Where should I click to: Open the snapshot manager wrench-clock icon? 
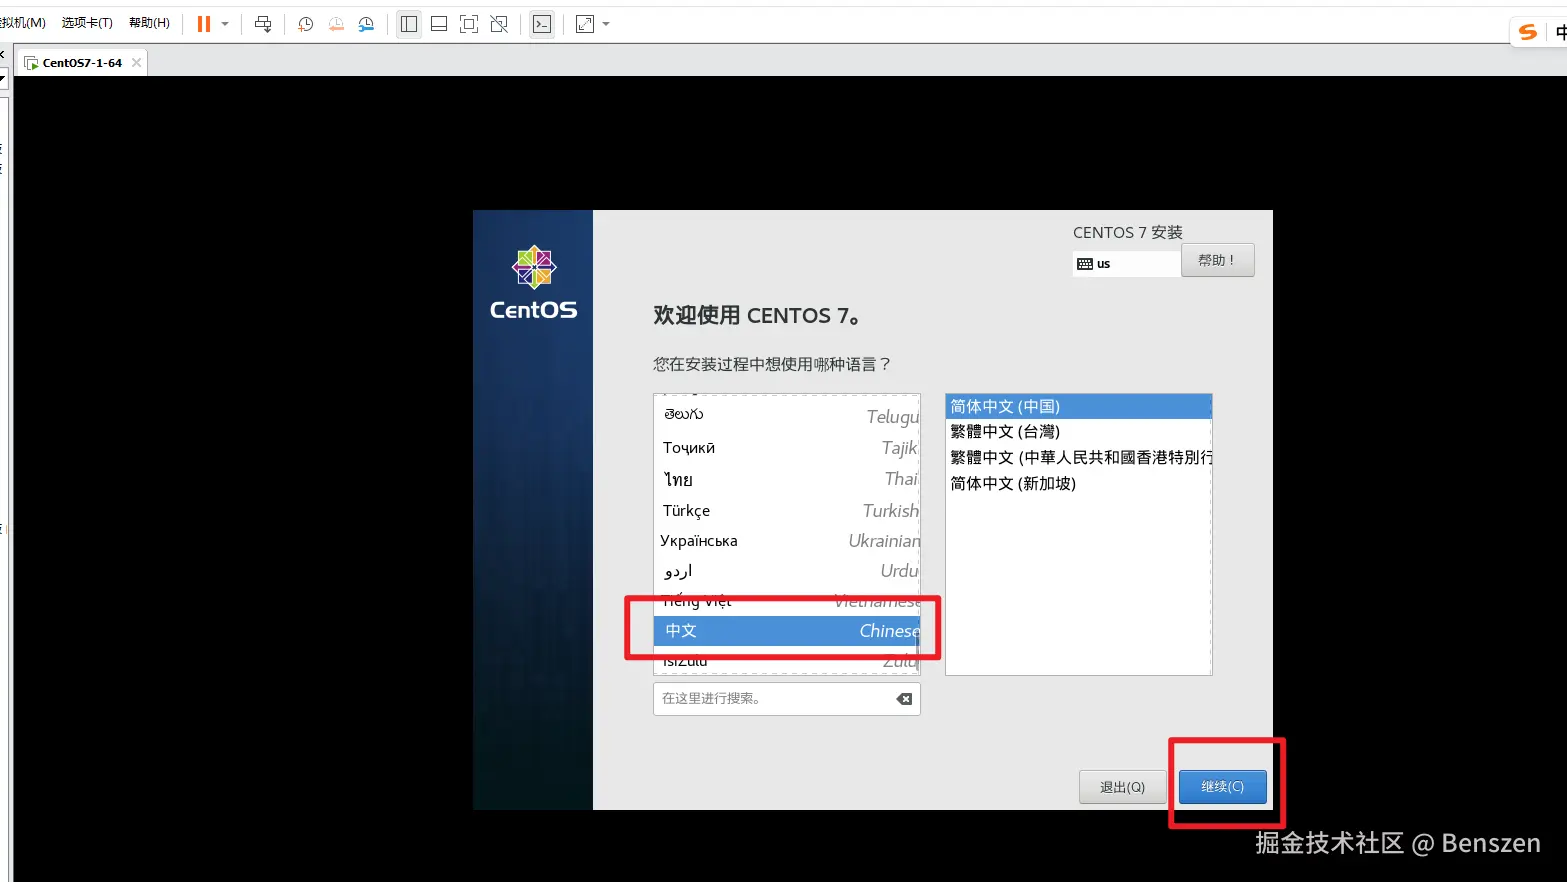coord(366,24)
